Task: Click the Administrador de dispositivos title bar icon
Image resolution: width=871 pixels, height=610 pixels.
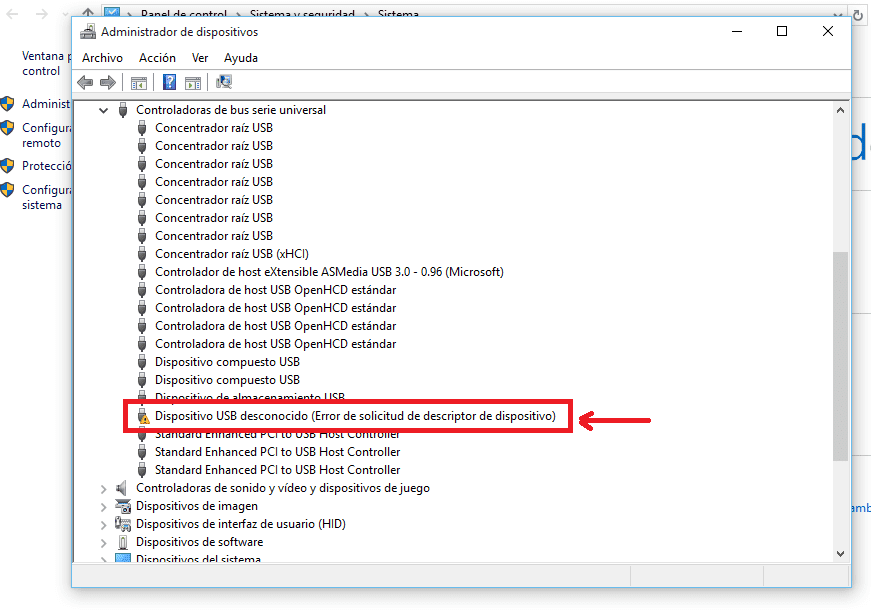Action: coord(88,32)
